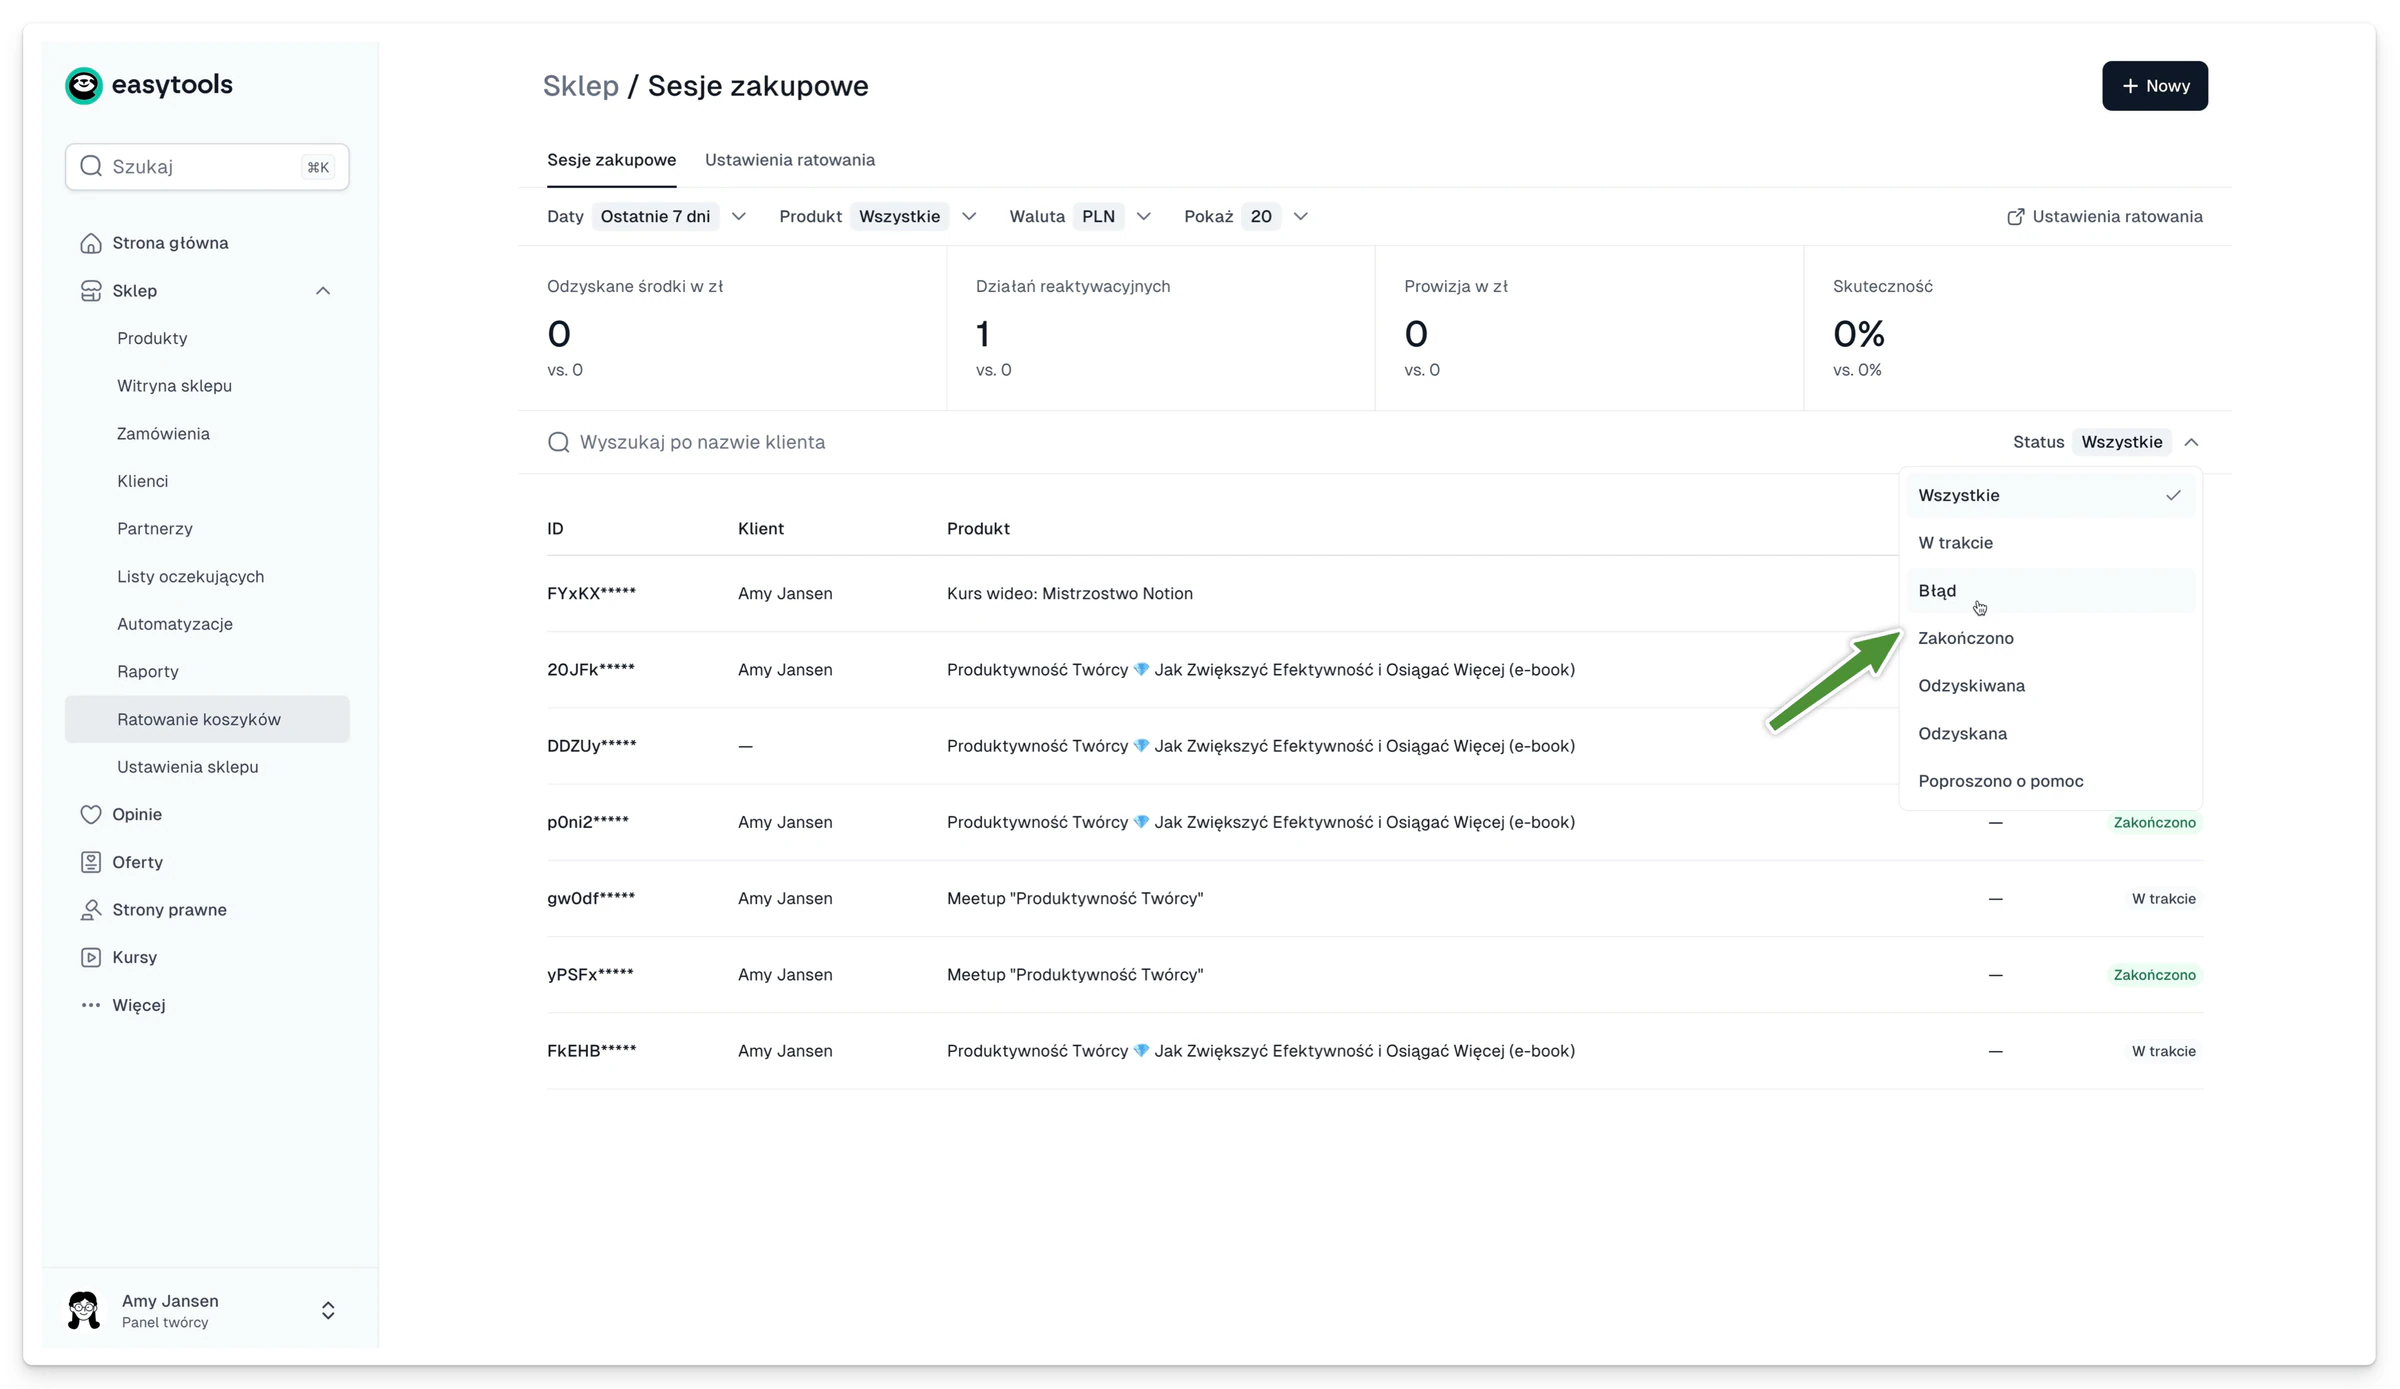Click the easytools logo icon
Viewport: 2400px width, 1389px height.
point(84,85)
